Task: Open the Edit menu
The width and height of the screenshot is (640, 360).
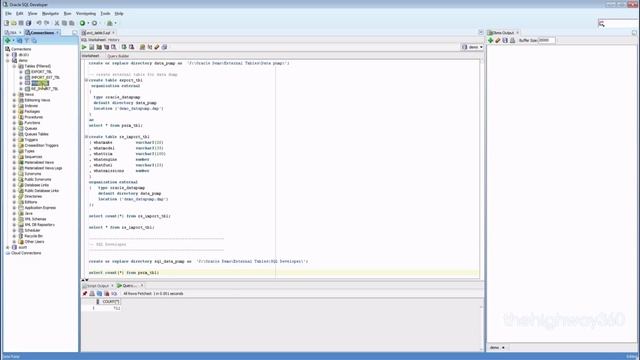Action: click(20, 13)
